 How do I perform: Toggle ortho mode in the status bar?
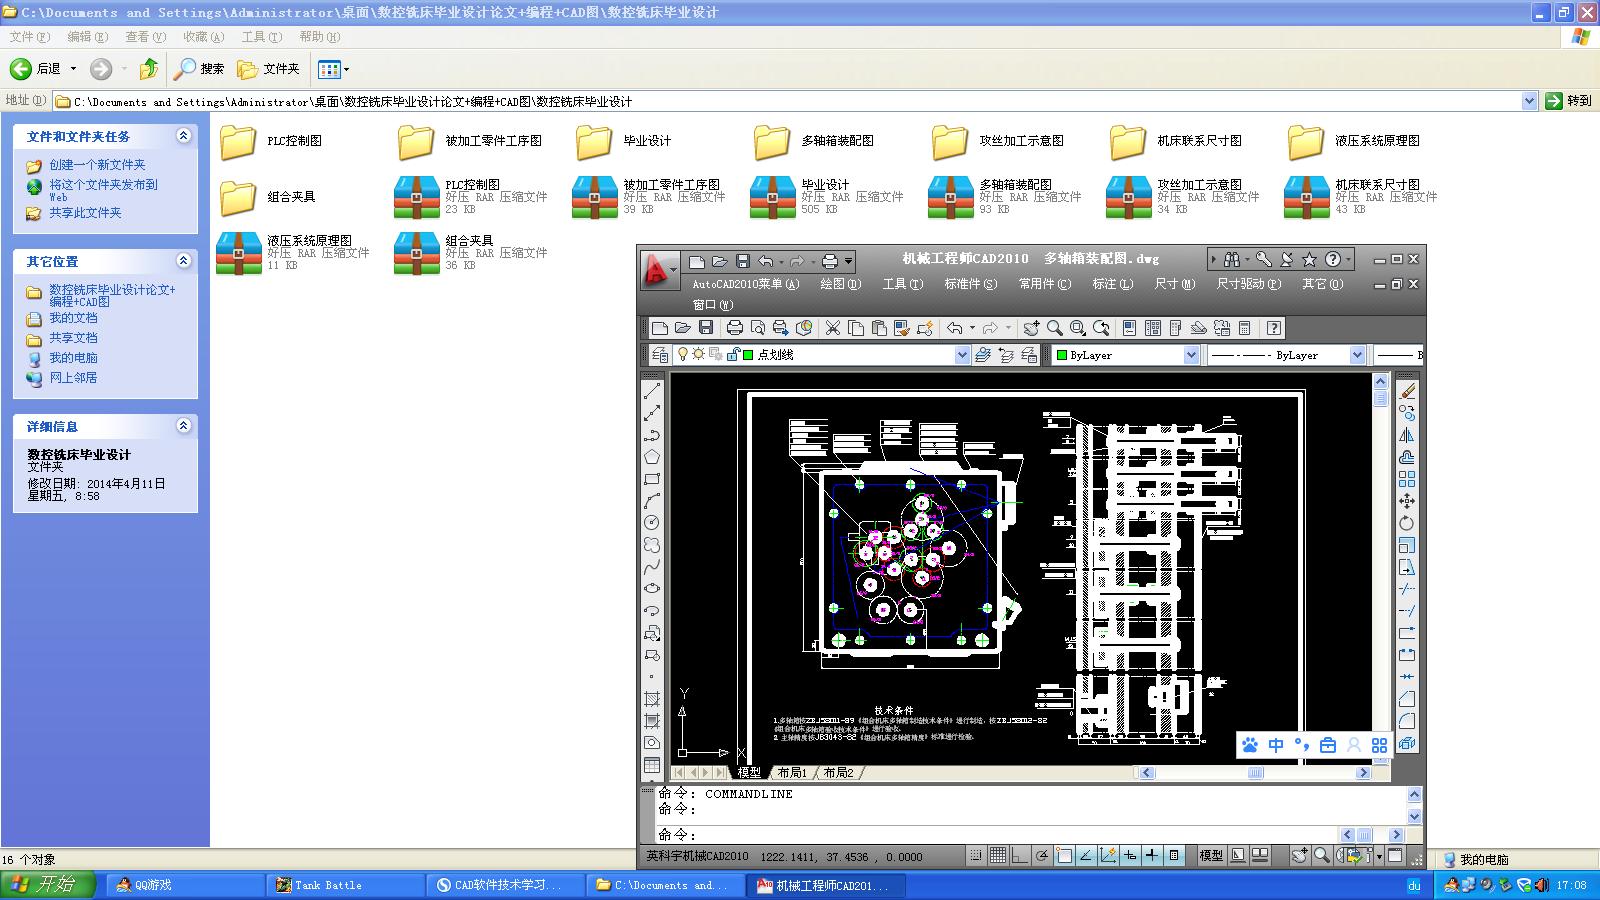pos(1018,856)
